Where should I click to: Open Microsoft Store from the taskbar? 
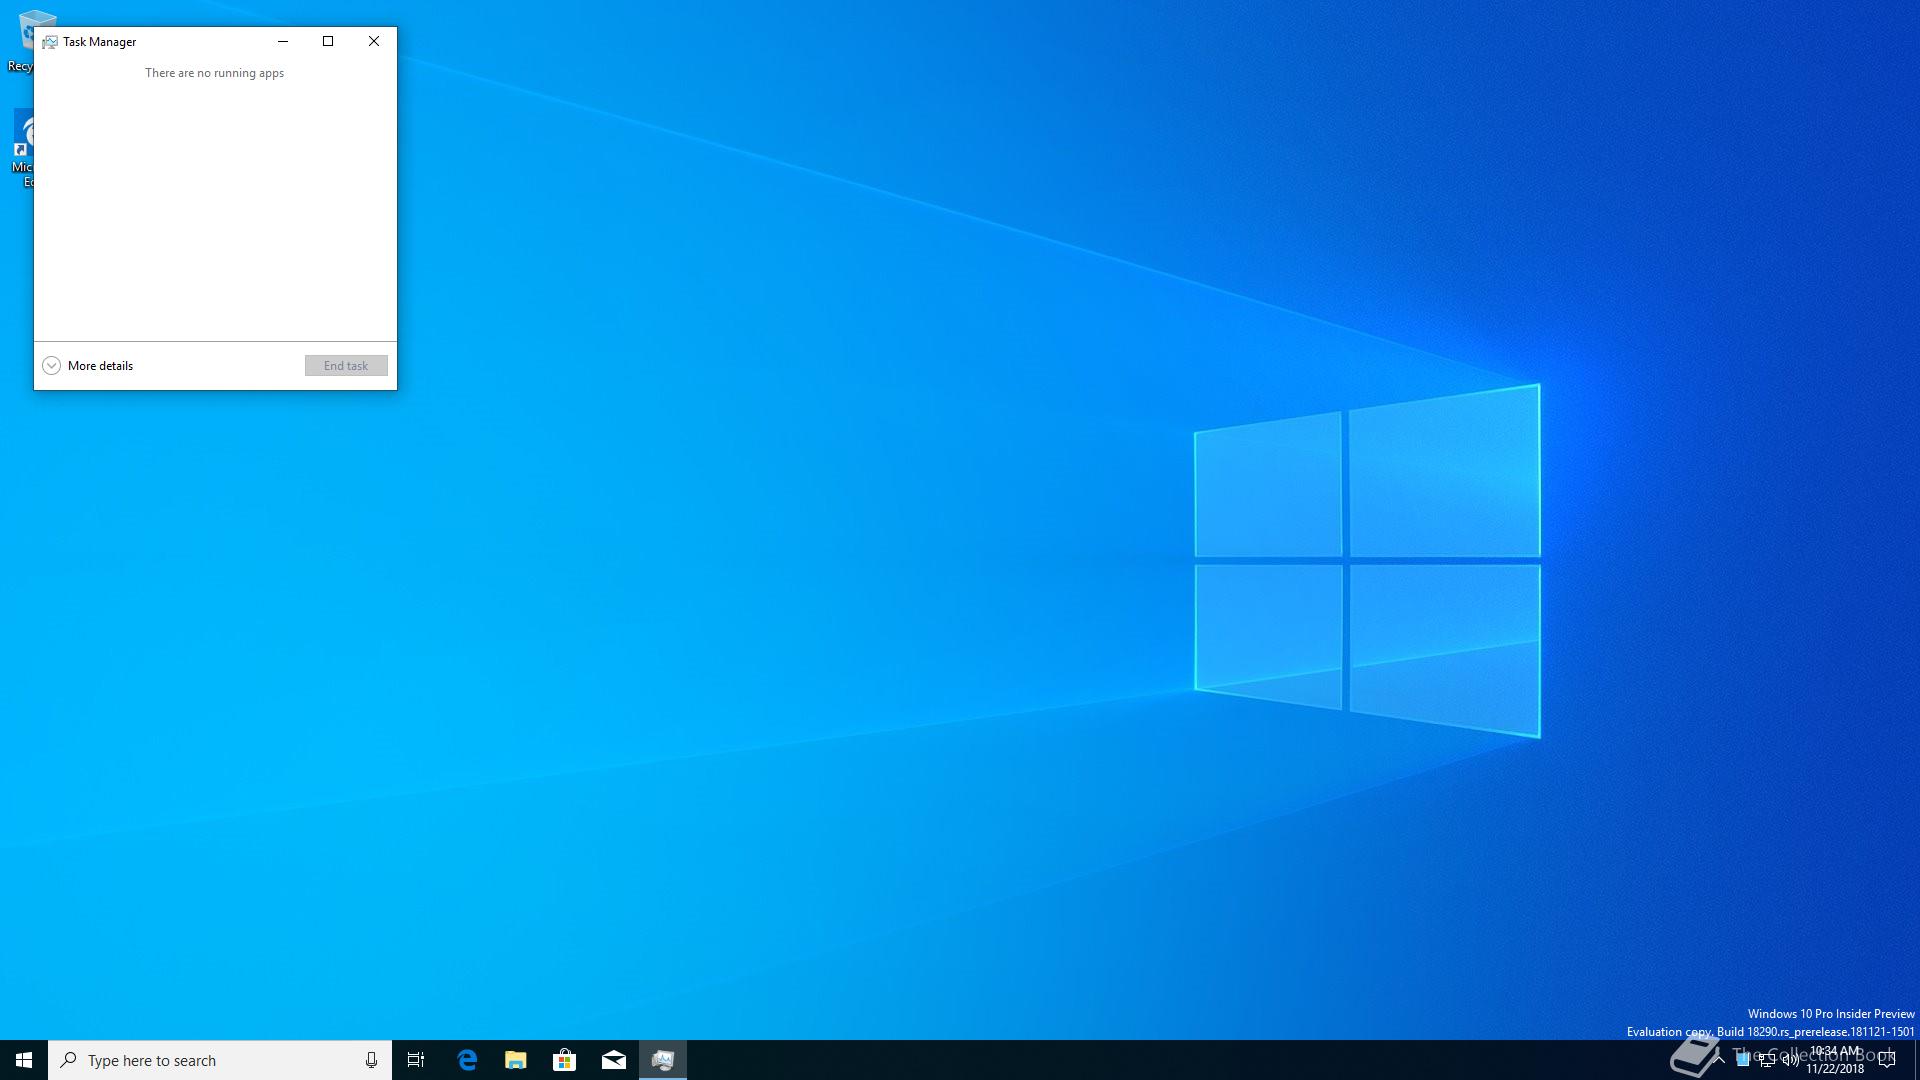coord(565,1060)
